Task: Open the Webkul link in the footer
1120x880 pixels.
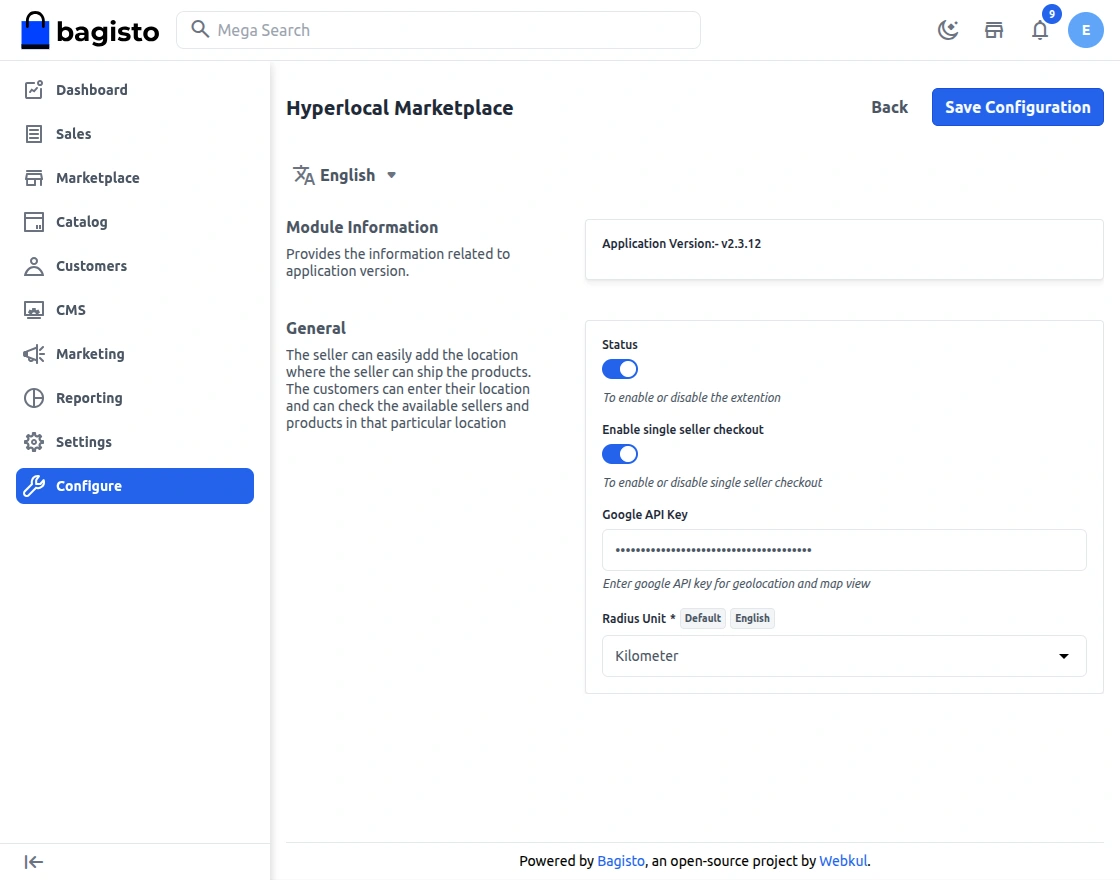Action: [843, 861]
